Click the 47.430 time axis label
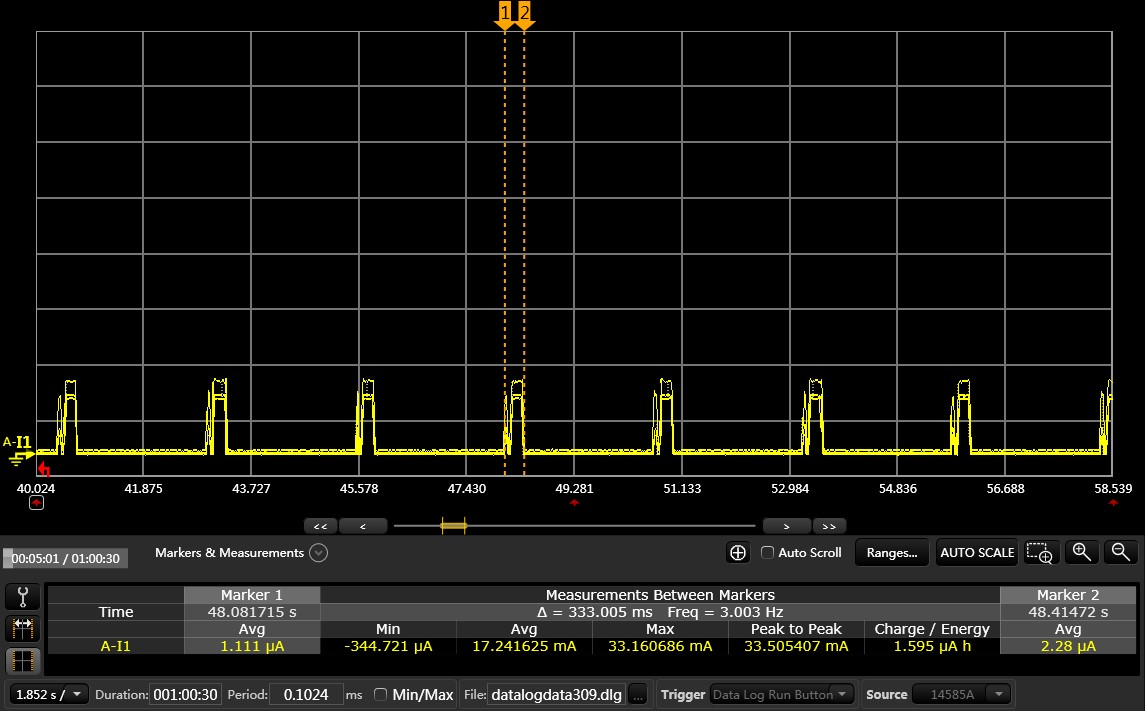The image size is (1145, 711). pyautogui.click(x=467, y=488)
